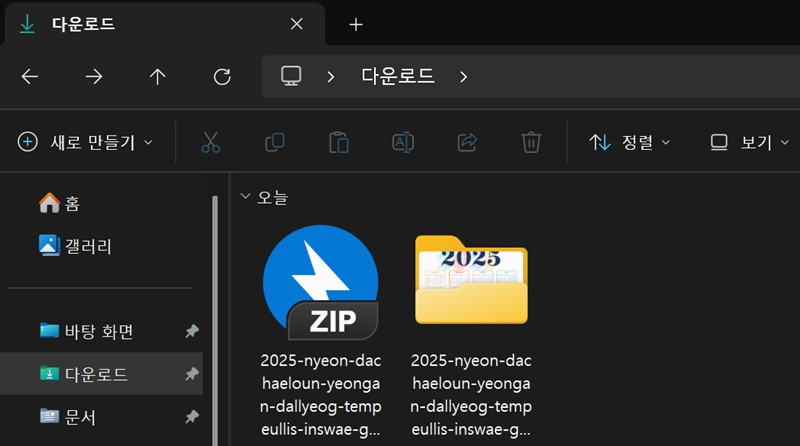Select the ZIP archive file icon
The height and width of the screenshot is (446, 800).
point(320,283)
